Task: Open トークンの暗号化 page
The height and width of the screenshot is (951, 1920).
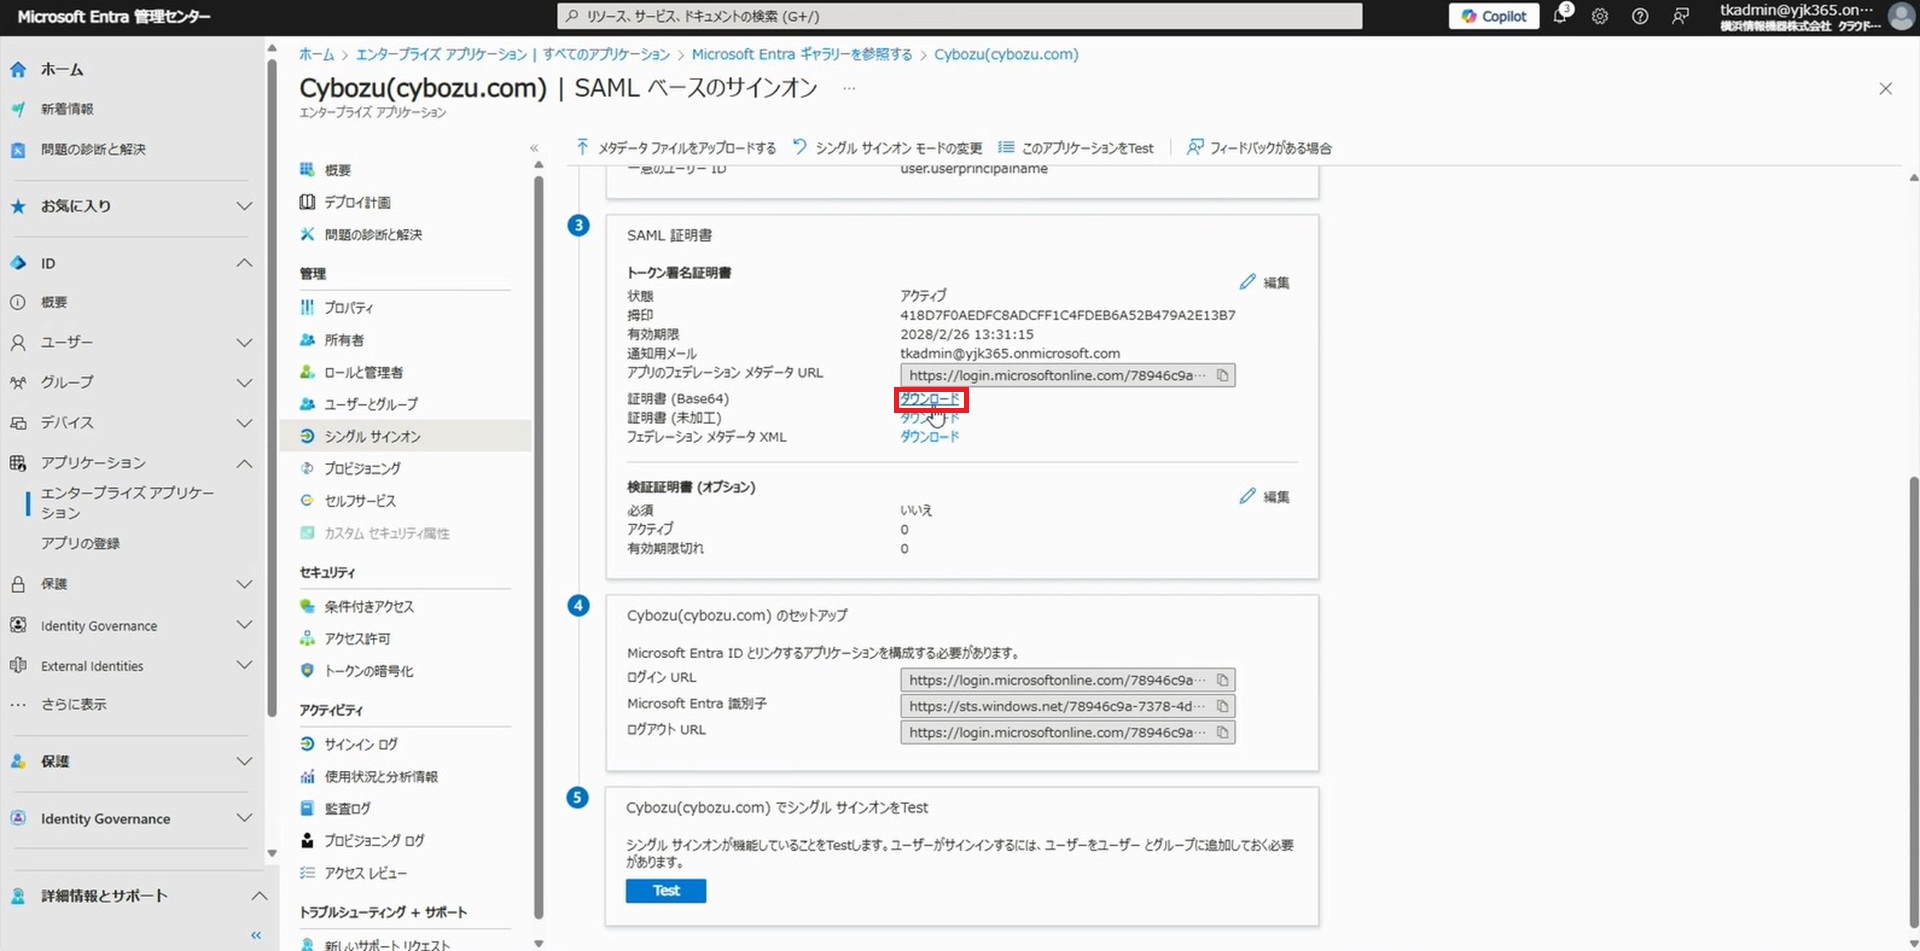Action: pos(368,671)
